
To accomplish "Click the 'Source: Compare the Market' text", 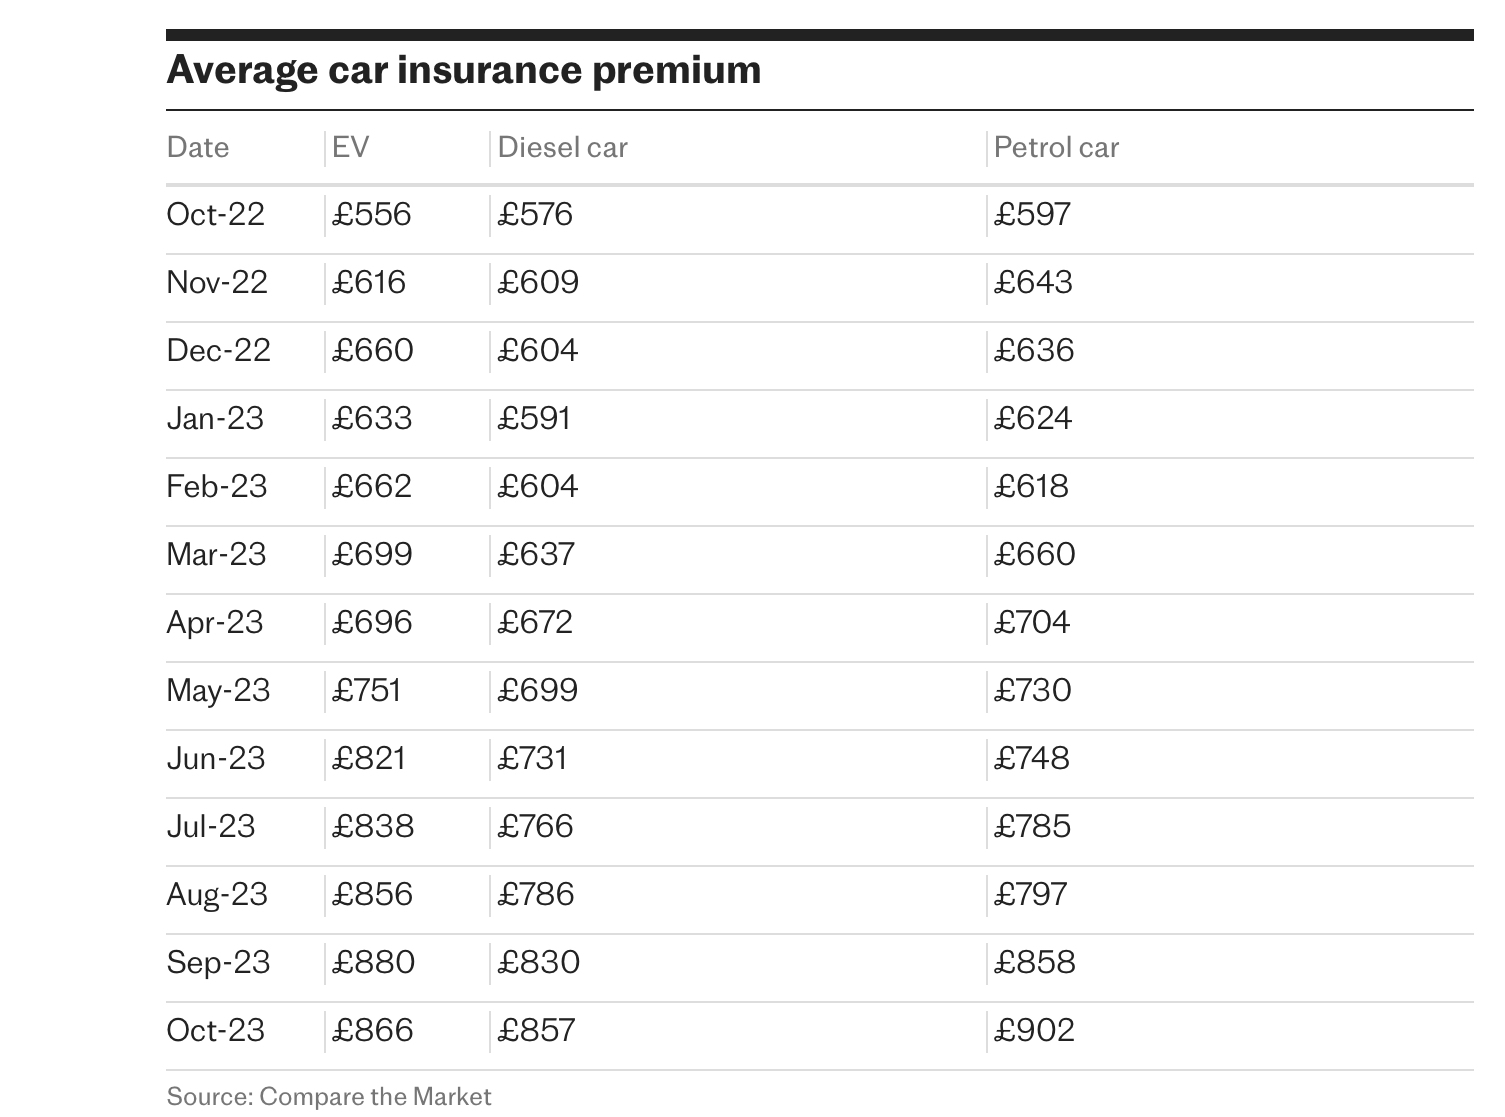I will (329, 1096).
